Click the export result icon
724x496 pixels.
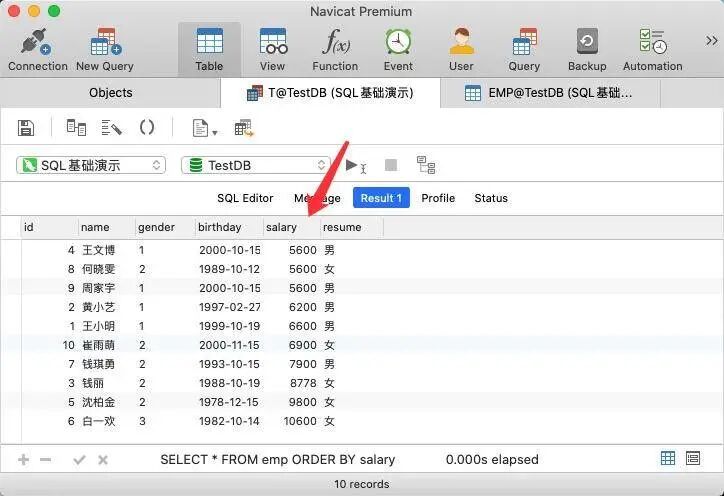(x=244, y=128)
